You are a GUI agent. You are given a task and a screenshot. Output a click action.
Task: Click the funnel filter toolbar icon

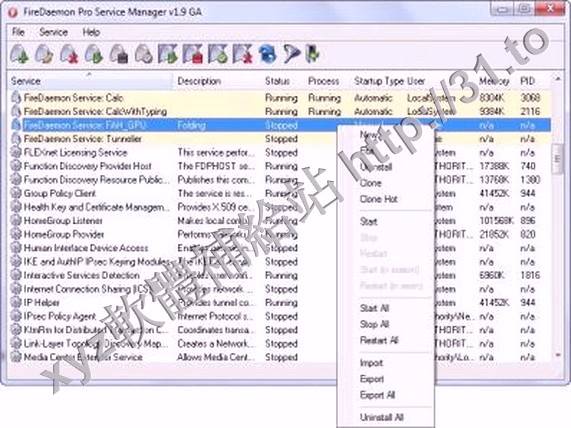291,54
